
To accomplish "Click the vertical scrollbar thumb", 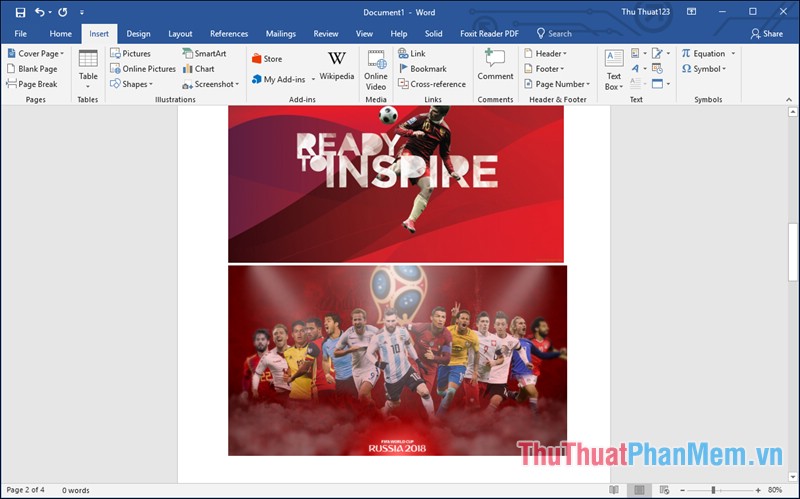I will tap(792, 252).
